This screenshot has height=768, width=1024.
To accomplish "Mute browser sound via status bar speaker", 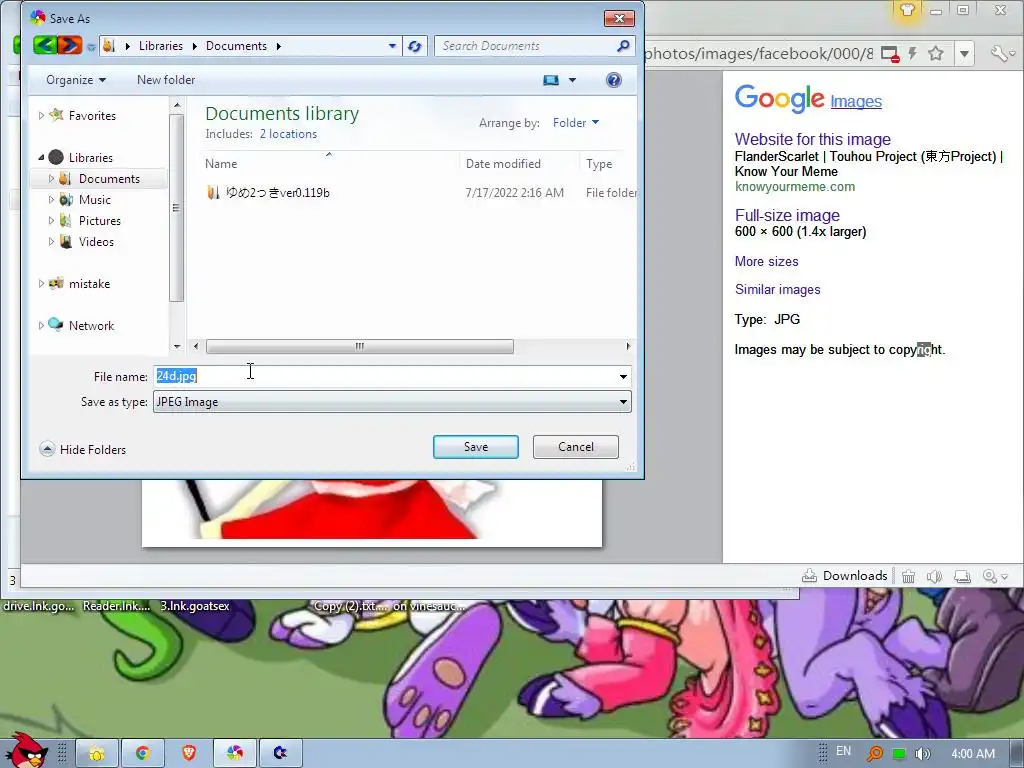I will [x=935, y=576].
